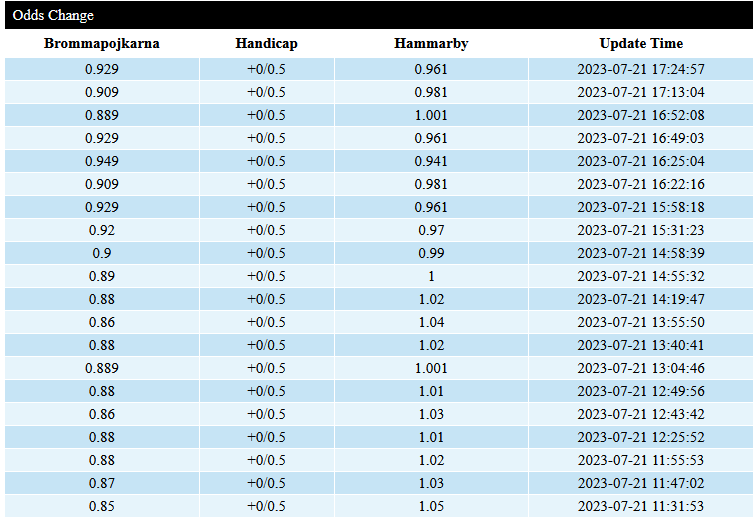756x518 pixels.
Task: Click the update time 2023-07-21 16:52:08
Action: coord(641,115)
